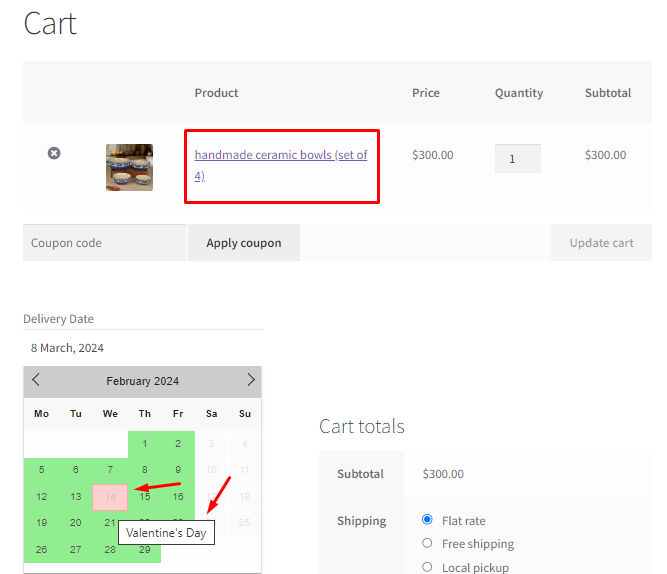Pick February 26 in the calendar
667x574 pixels.
click(41, 550)
